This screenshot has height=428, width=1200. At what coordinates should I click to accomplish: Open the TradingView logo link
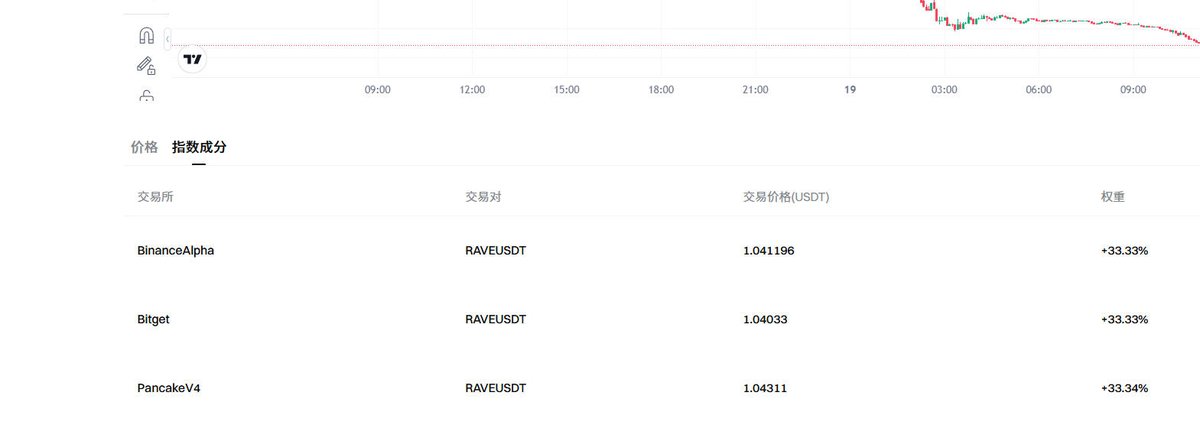pos(194,60)
